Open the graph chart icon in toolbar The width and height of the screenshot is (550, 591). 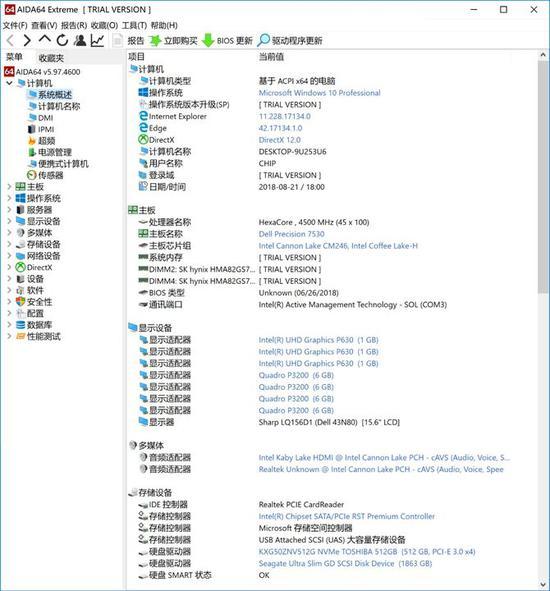point(97,40)
